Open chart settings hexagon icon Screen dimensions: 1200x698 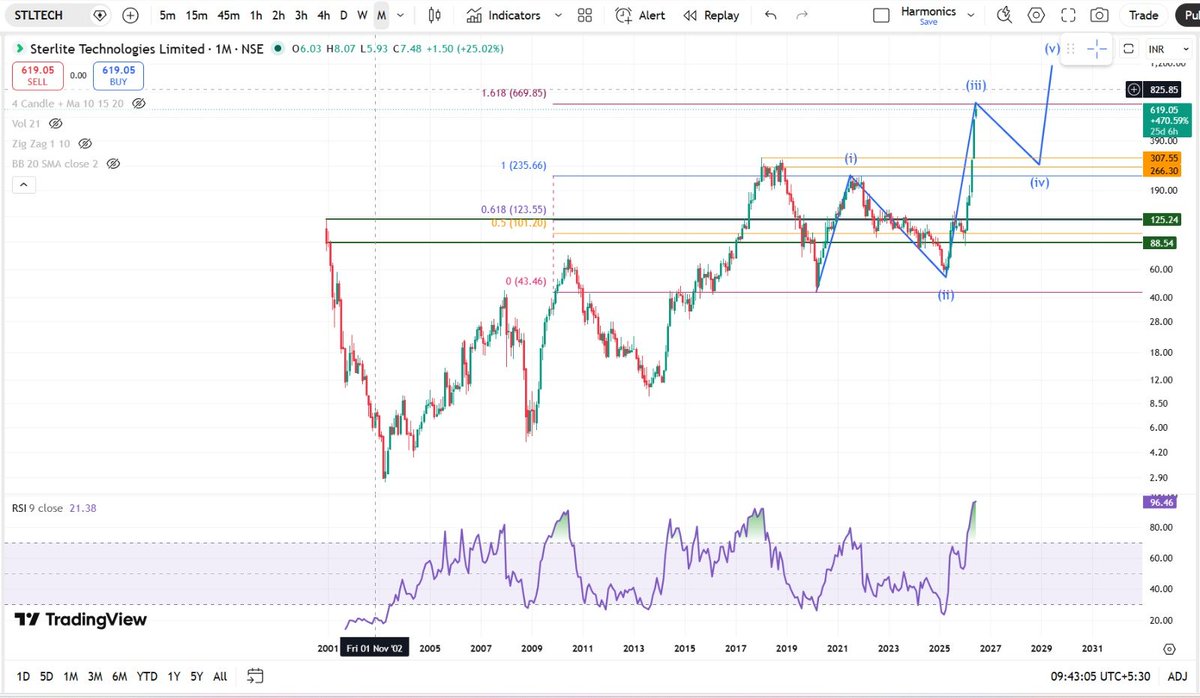click(x=1037, y=15)
